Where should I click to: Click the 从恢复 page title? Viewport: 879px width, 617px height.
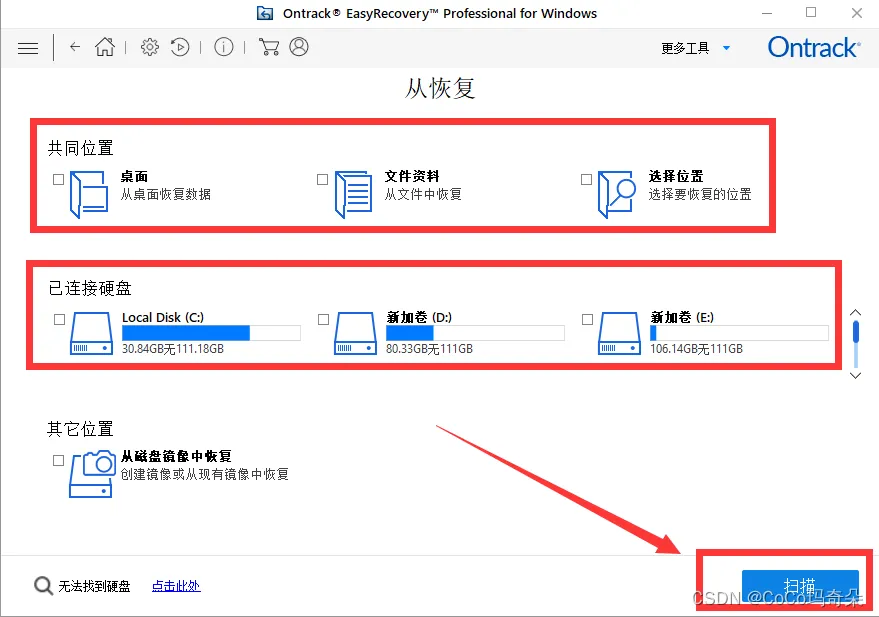(440, 89)
